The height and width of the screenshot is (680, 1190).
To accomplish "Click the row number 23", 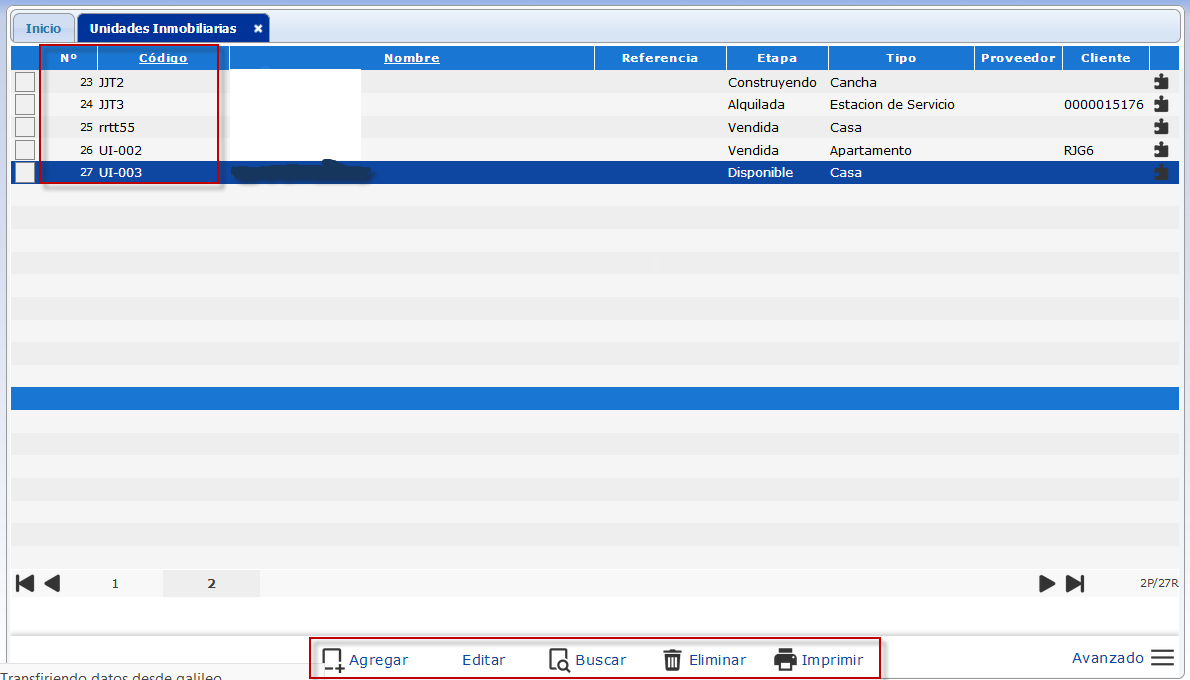I will [87, 82].
